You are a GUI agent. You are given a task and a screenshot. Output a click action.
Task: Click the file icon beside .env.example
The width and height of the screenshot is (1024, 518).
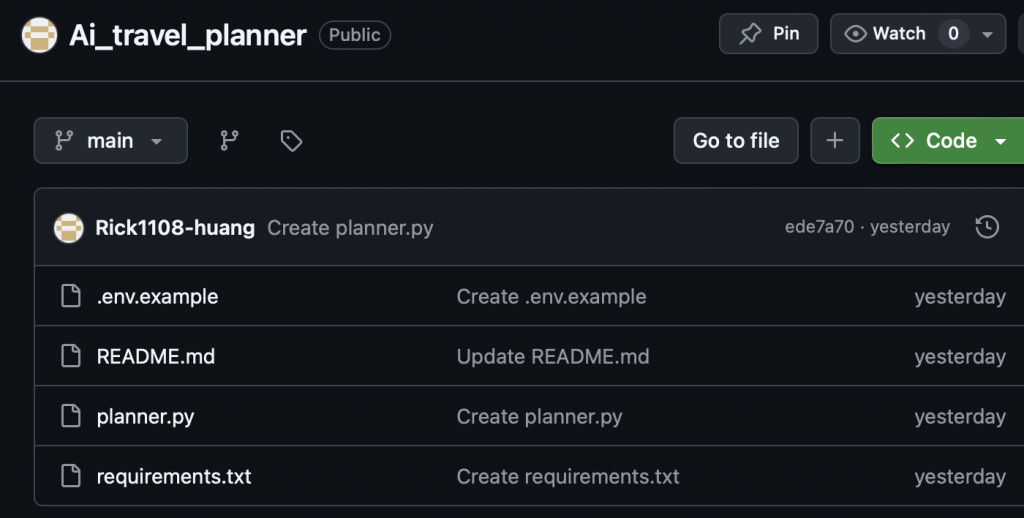[x=70, y=297]
